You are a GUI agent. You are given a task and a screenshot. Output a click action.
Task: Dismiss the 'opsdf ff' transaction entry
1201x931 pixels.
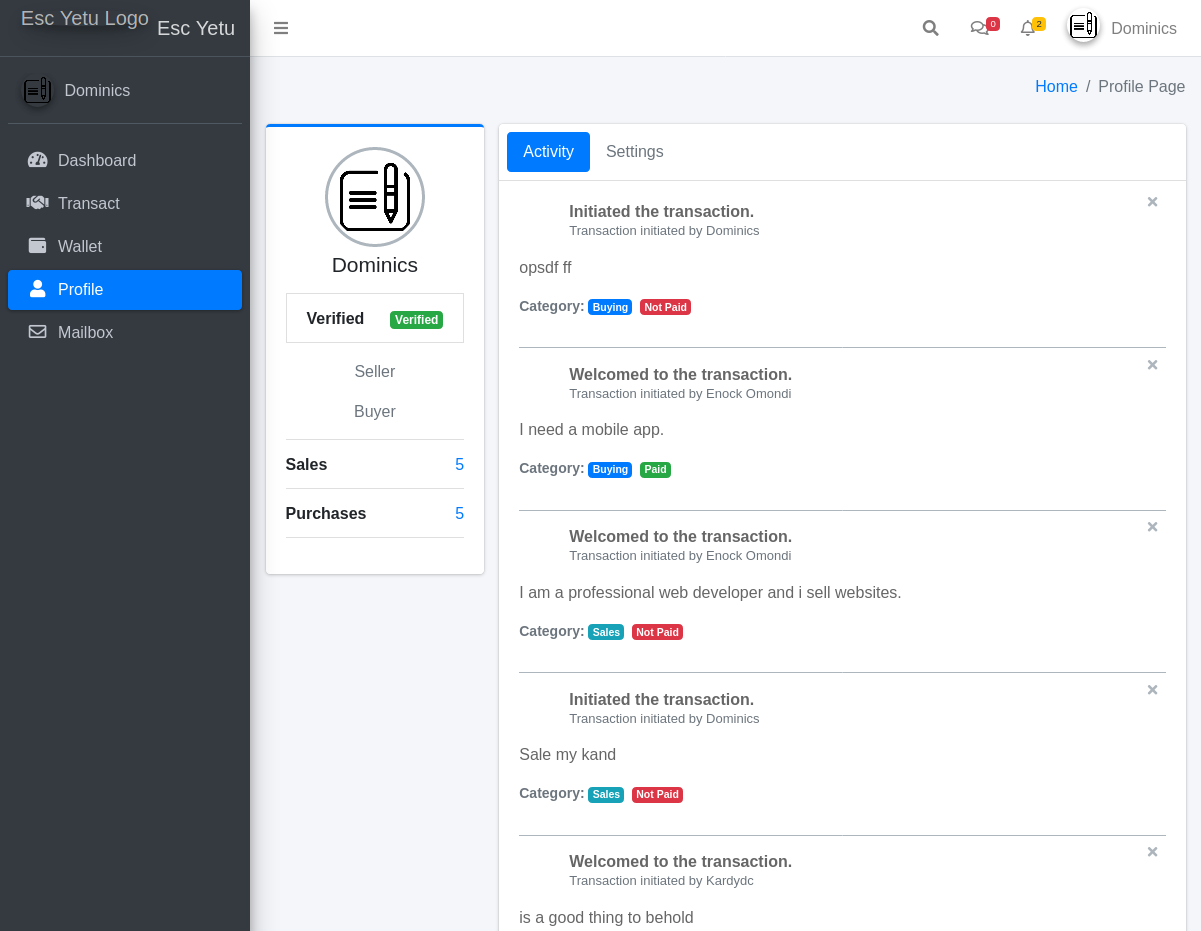pyautogui.click(x=1152, y=202)
